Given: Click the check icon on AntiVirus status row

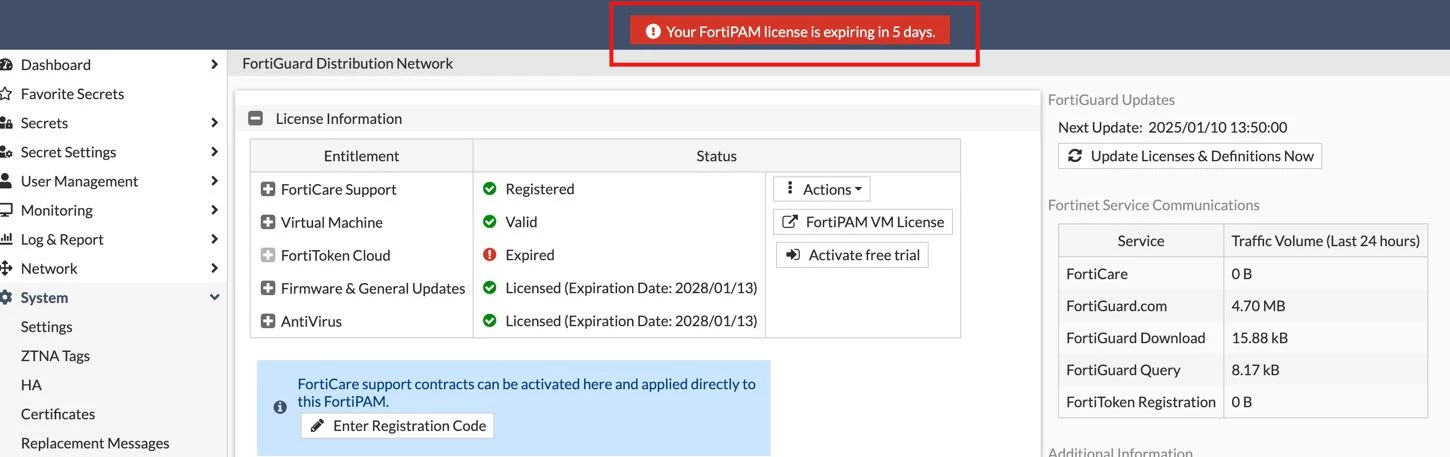Looking at the screenshot, I should (490, 321).
